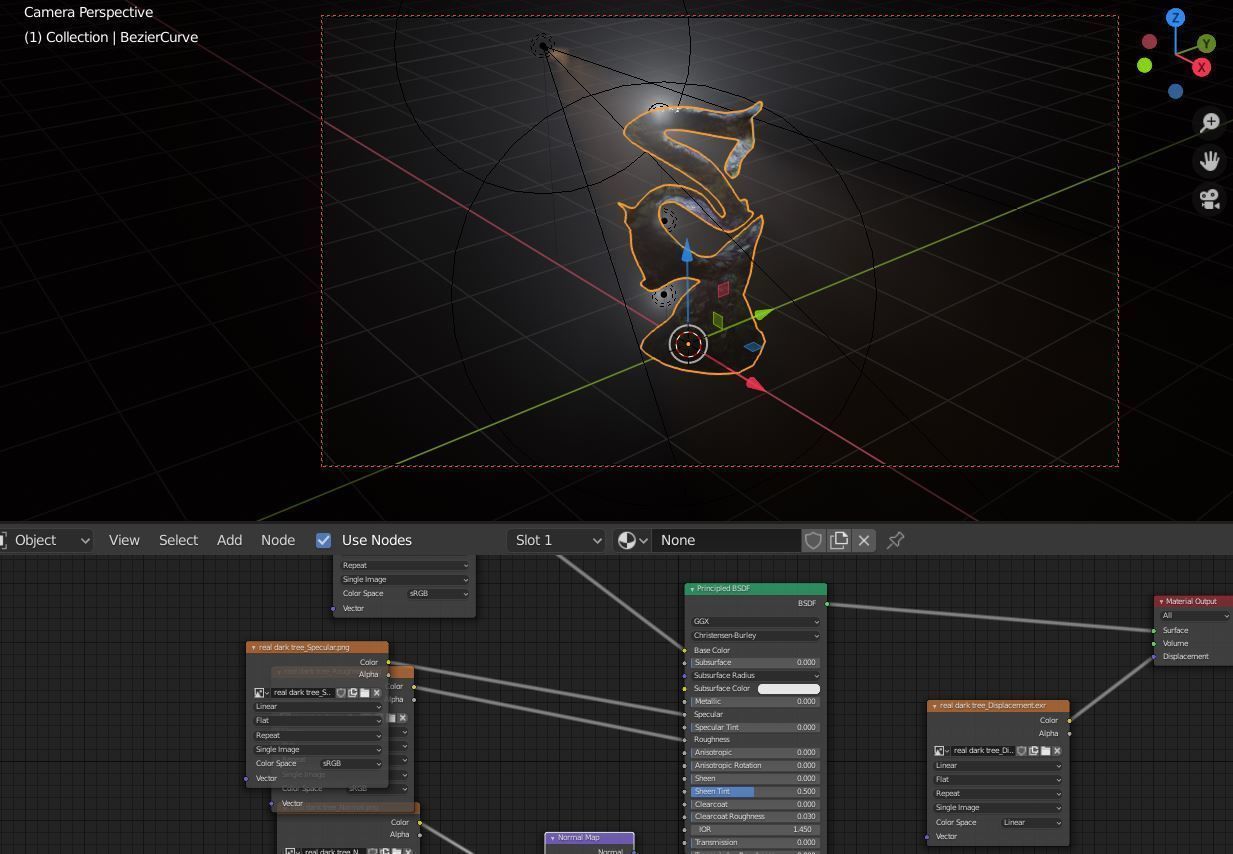Click the Displacement image name field
Image resolution: width=1233 pixels, height=854 pixels.
click(x=982, y=750)
